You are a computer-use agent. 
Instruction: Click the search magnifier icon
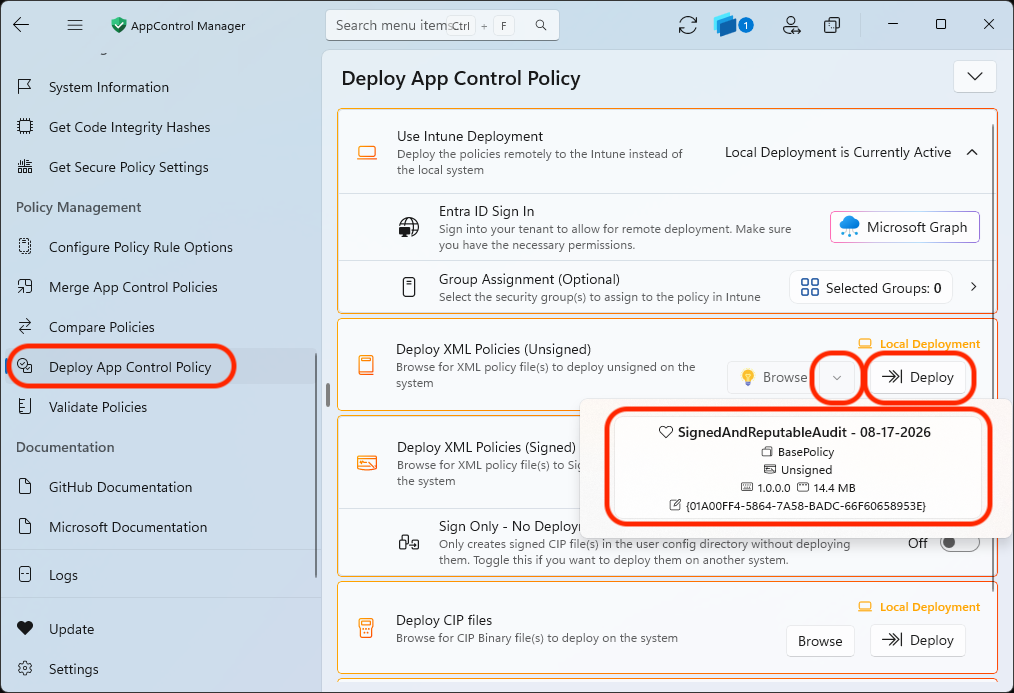coord(541,25)
